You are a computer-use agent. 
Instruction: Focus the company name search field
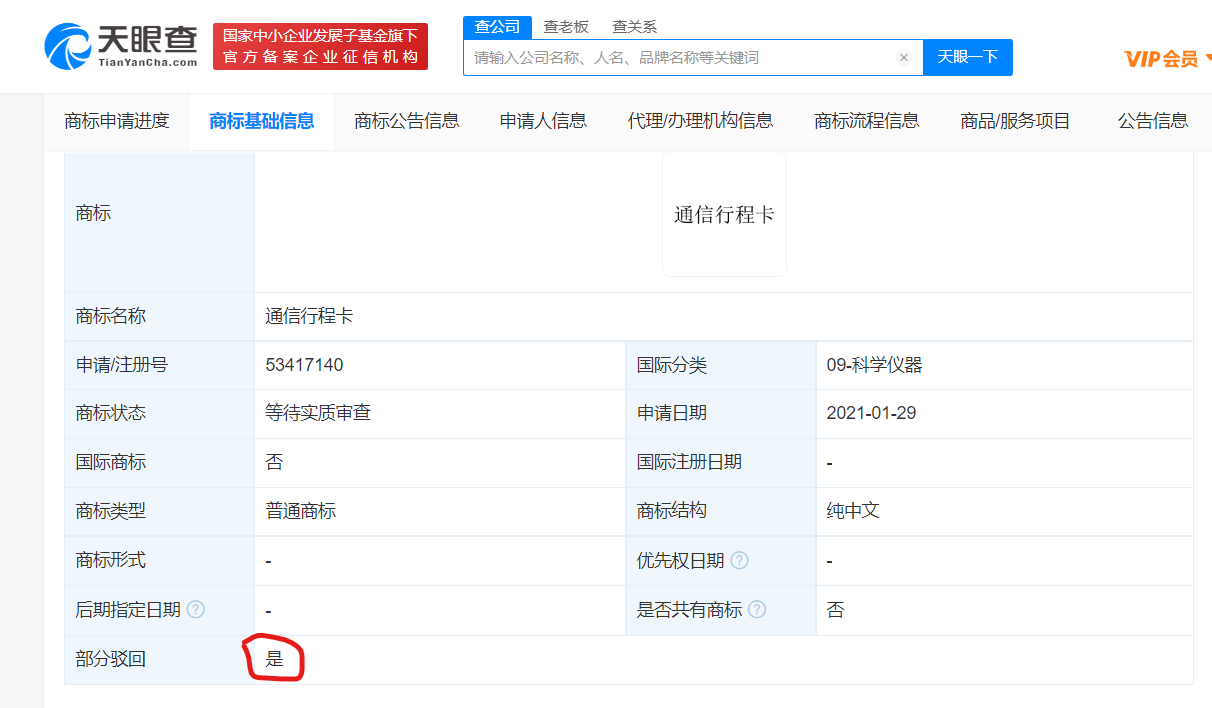pos(680,58)
